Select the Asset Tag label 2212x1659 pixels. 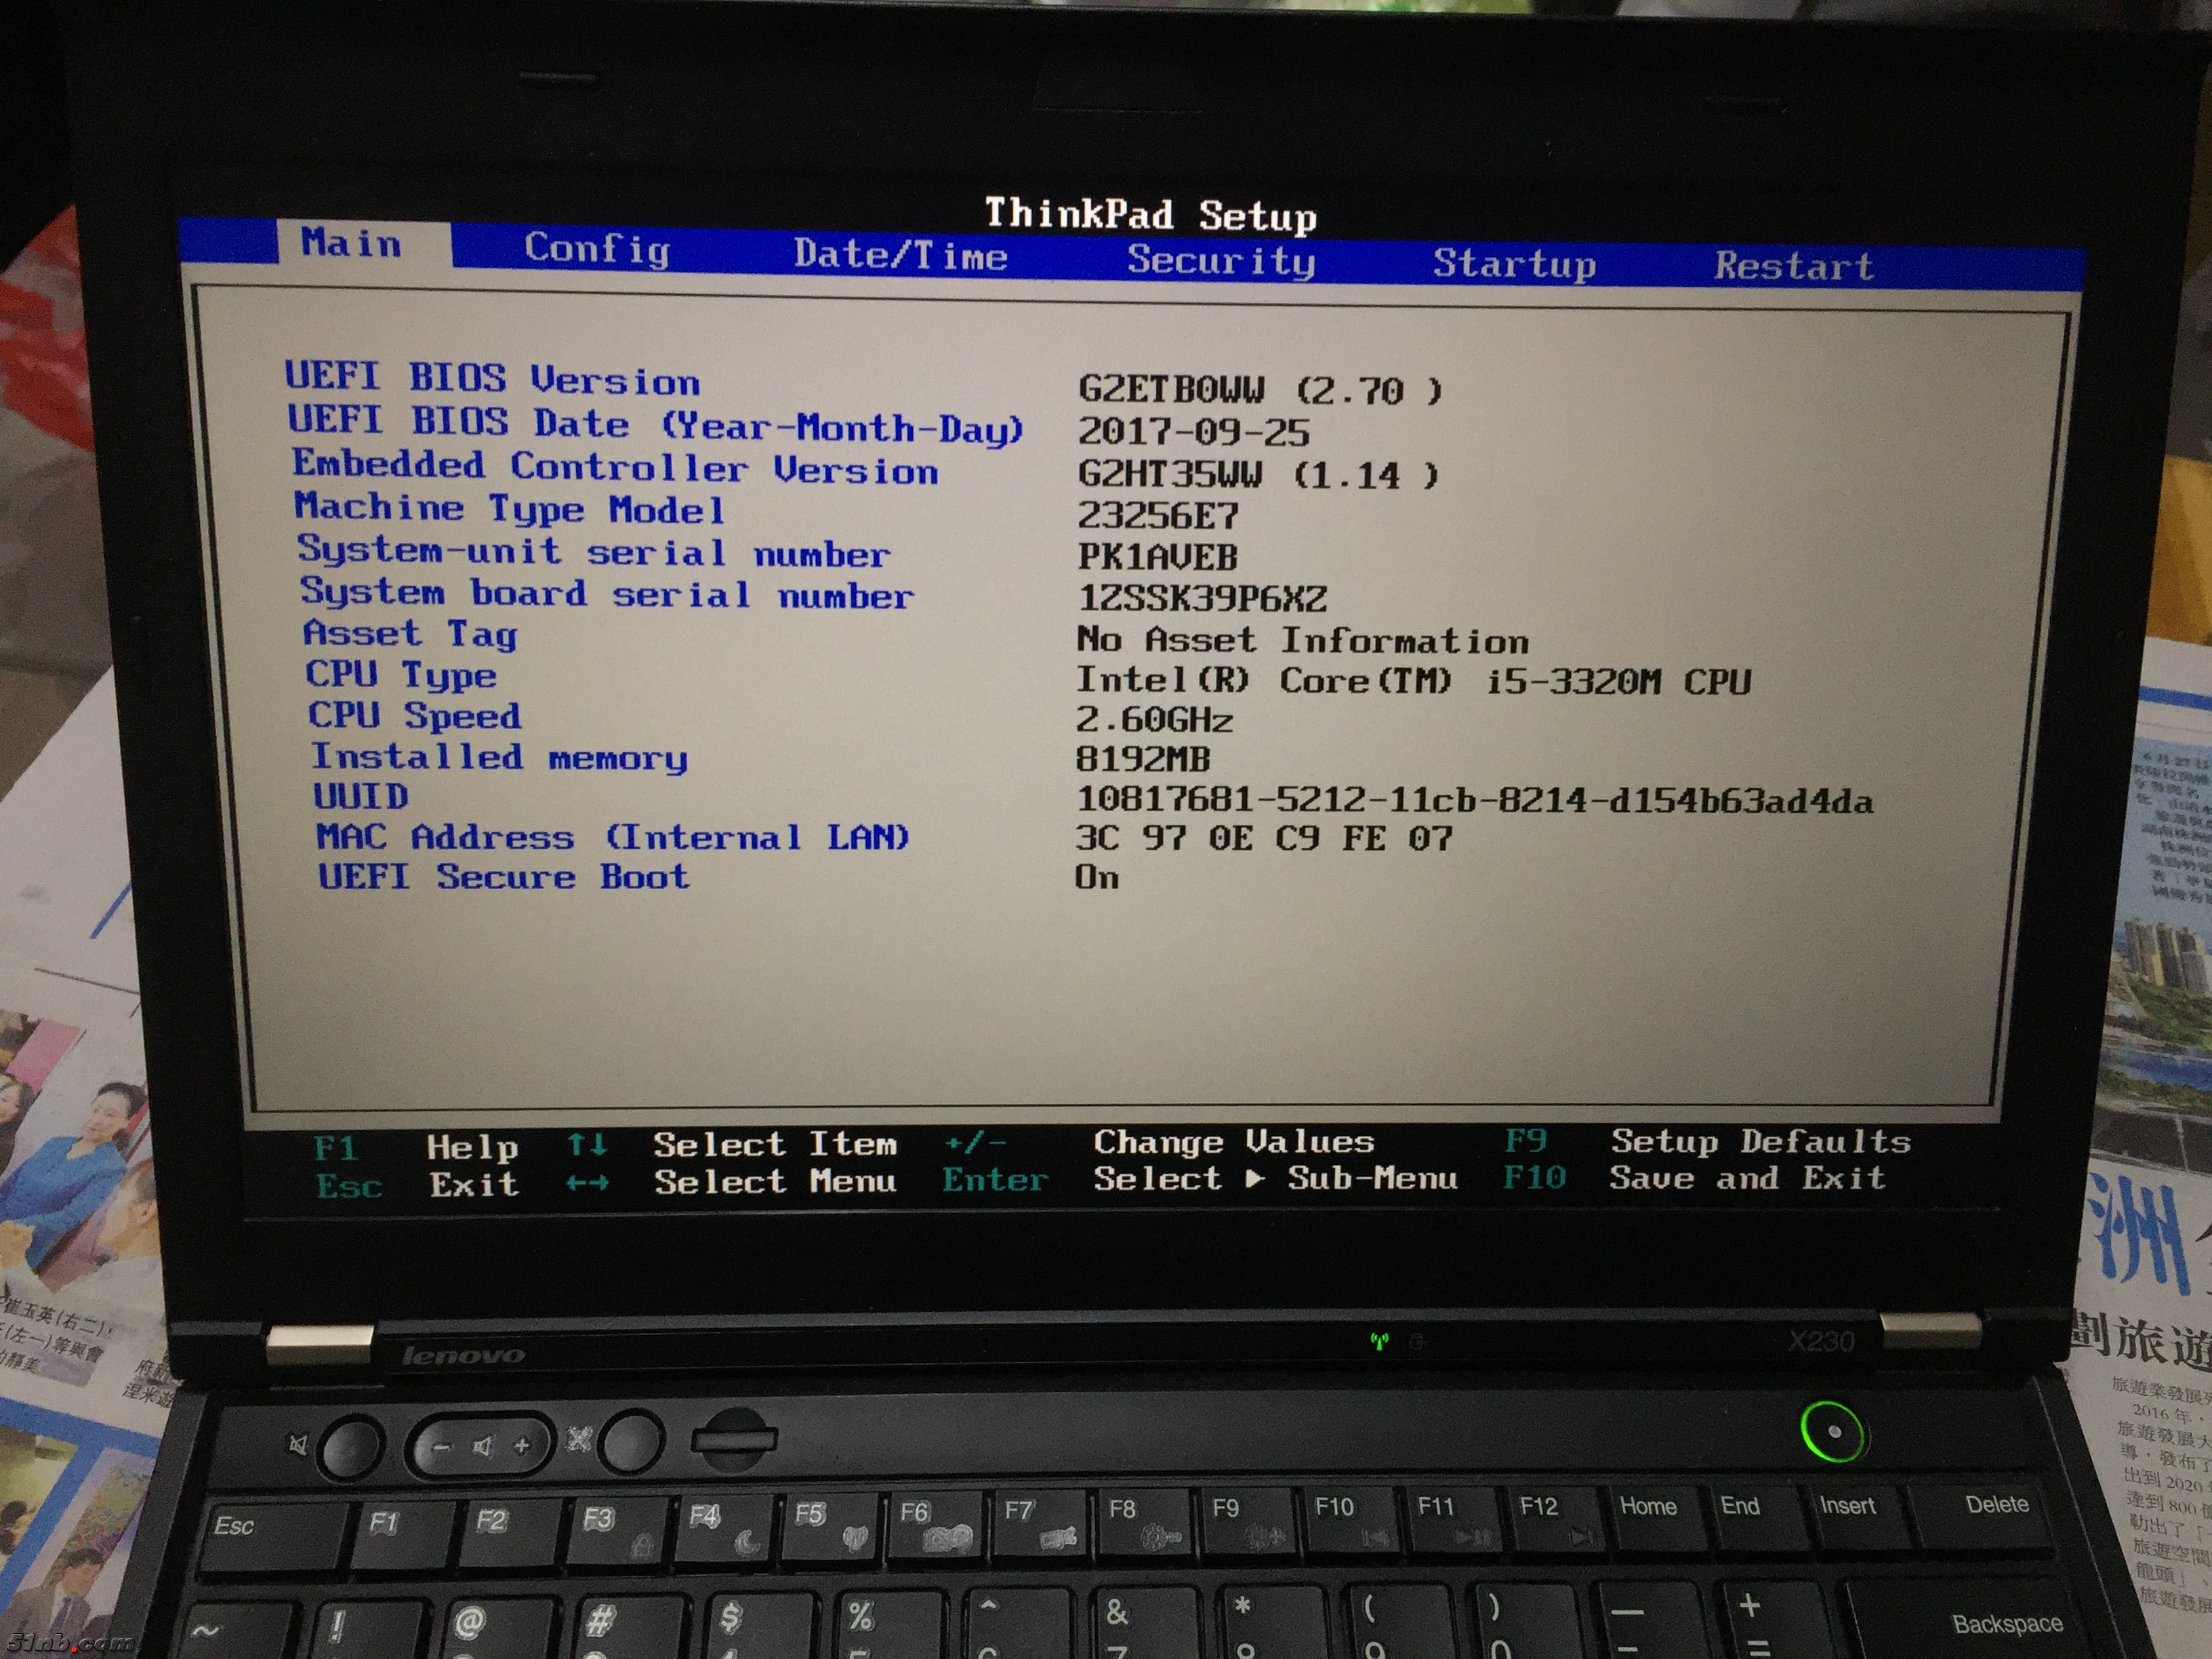[x=410, y=634]
